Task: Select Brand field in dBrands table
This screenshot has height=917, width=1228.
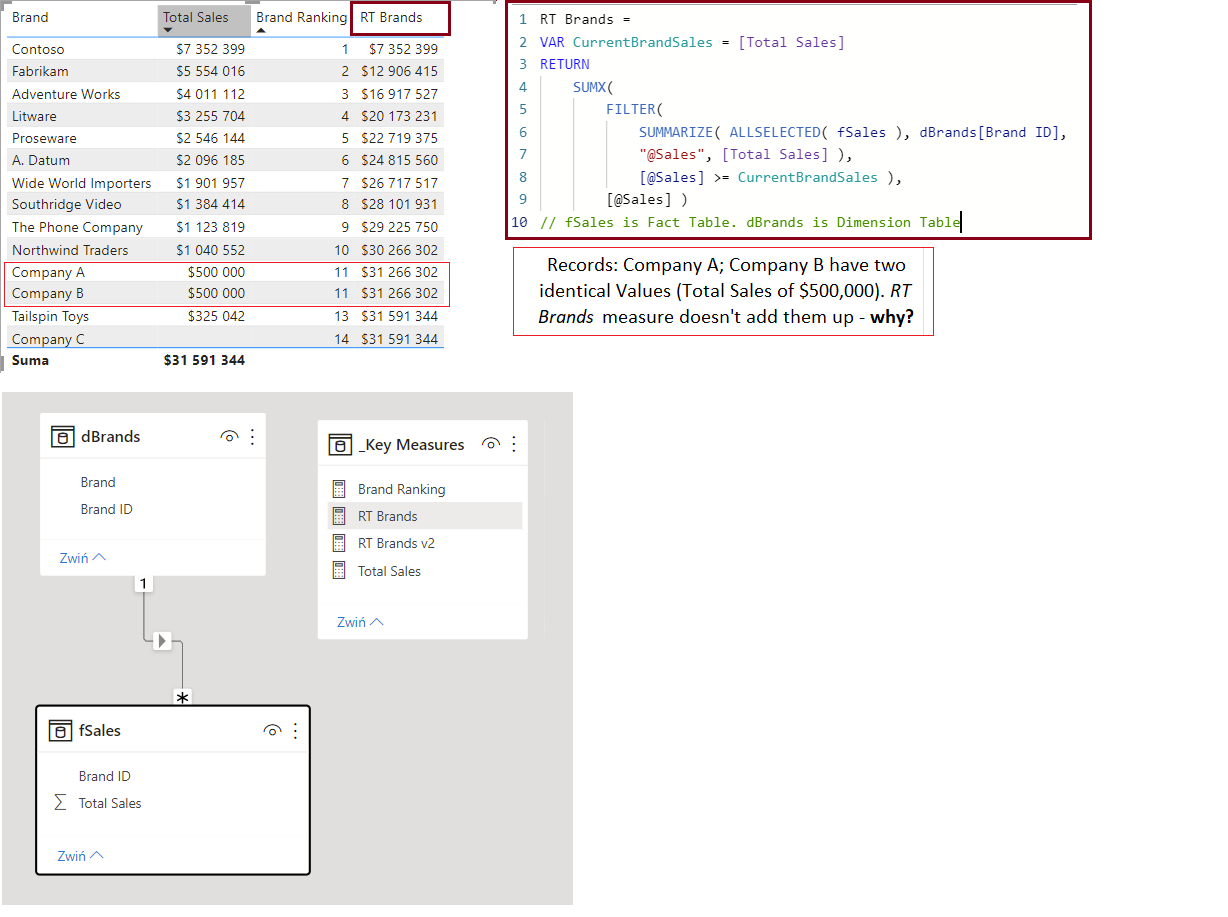Action: click(98, 482)
